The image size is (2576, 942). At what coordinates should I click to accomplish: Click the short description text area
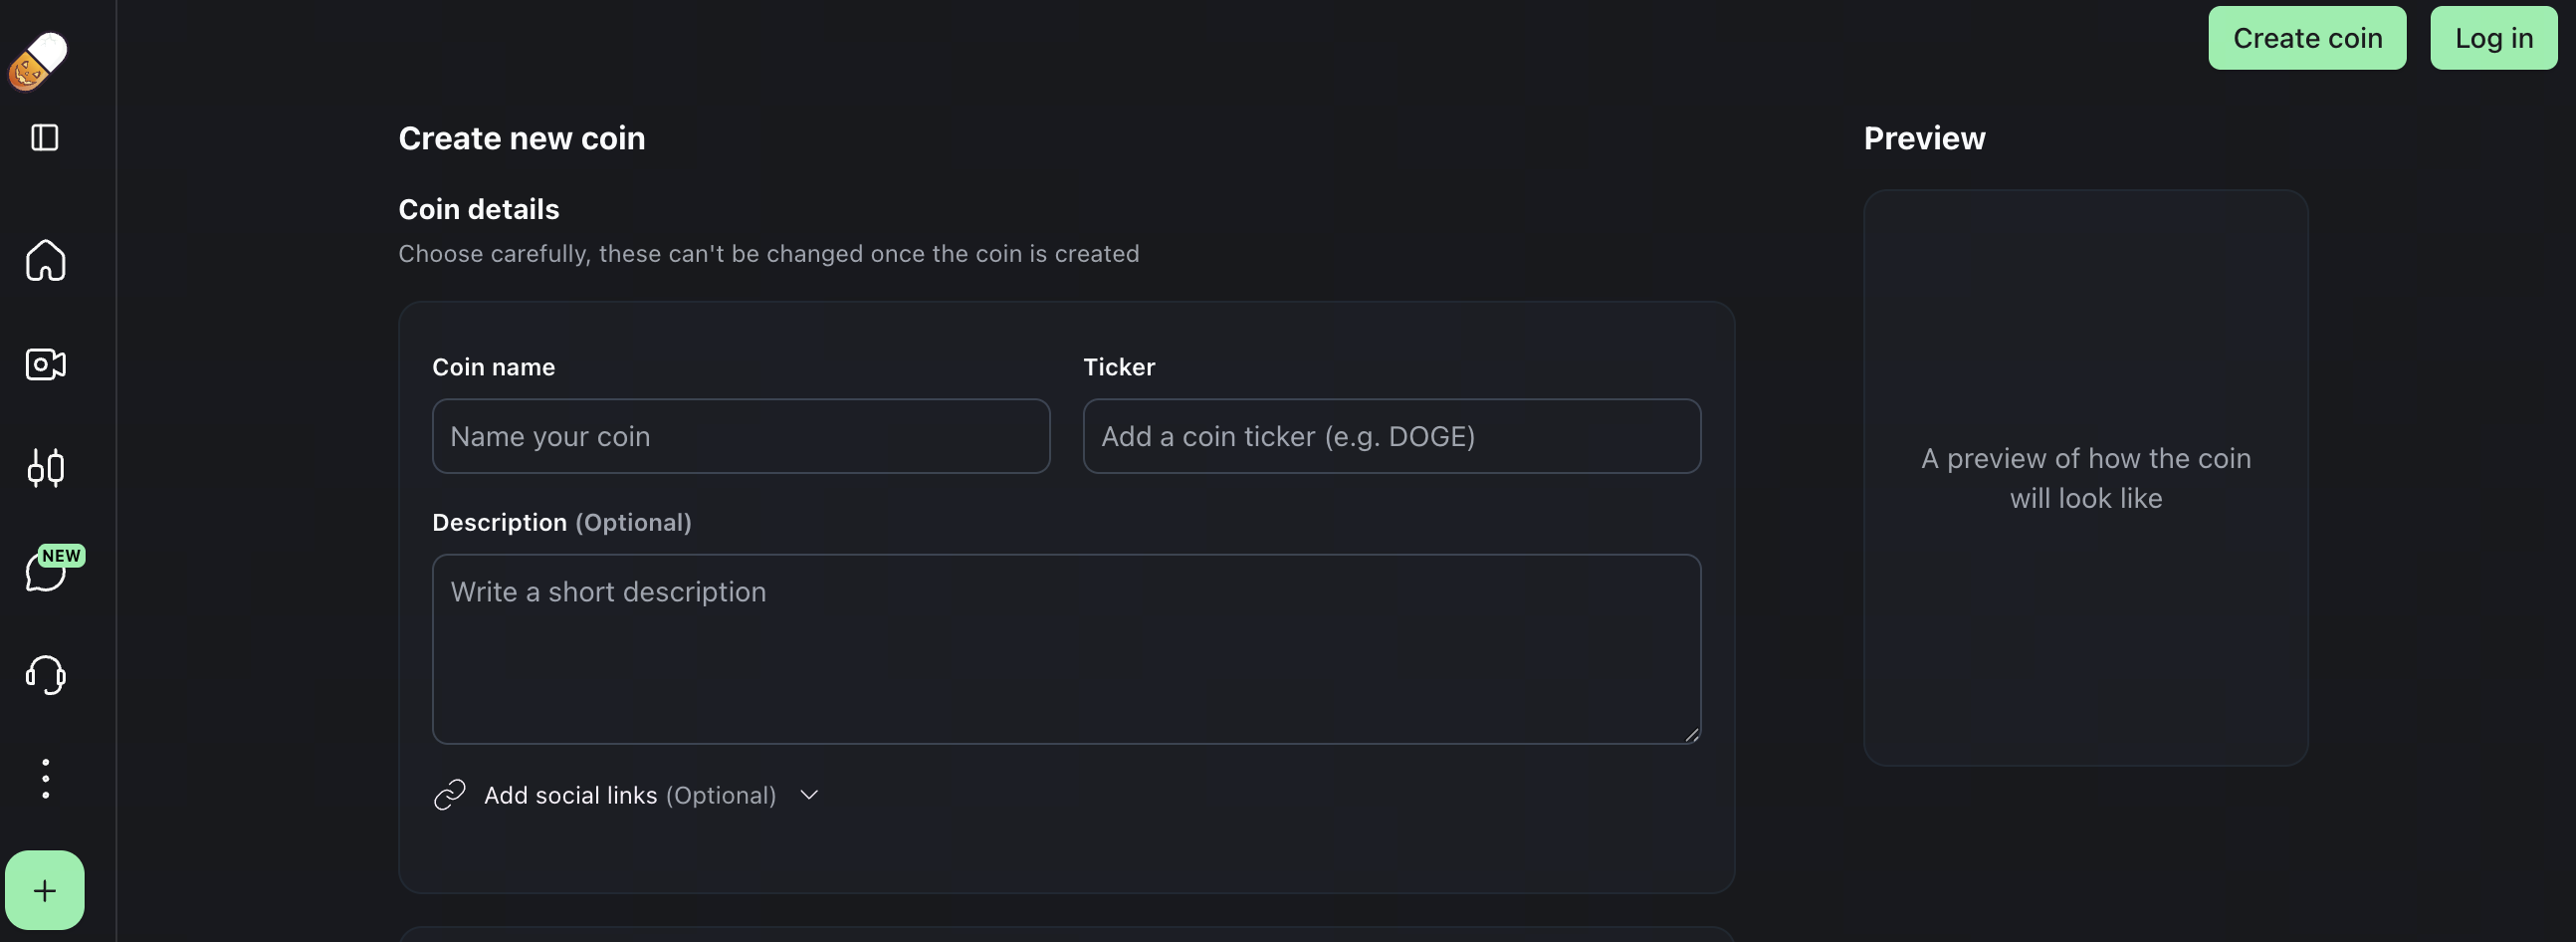point(1065,648)
